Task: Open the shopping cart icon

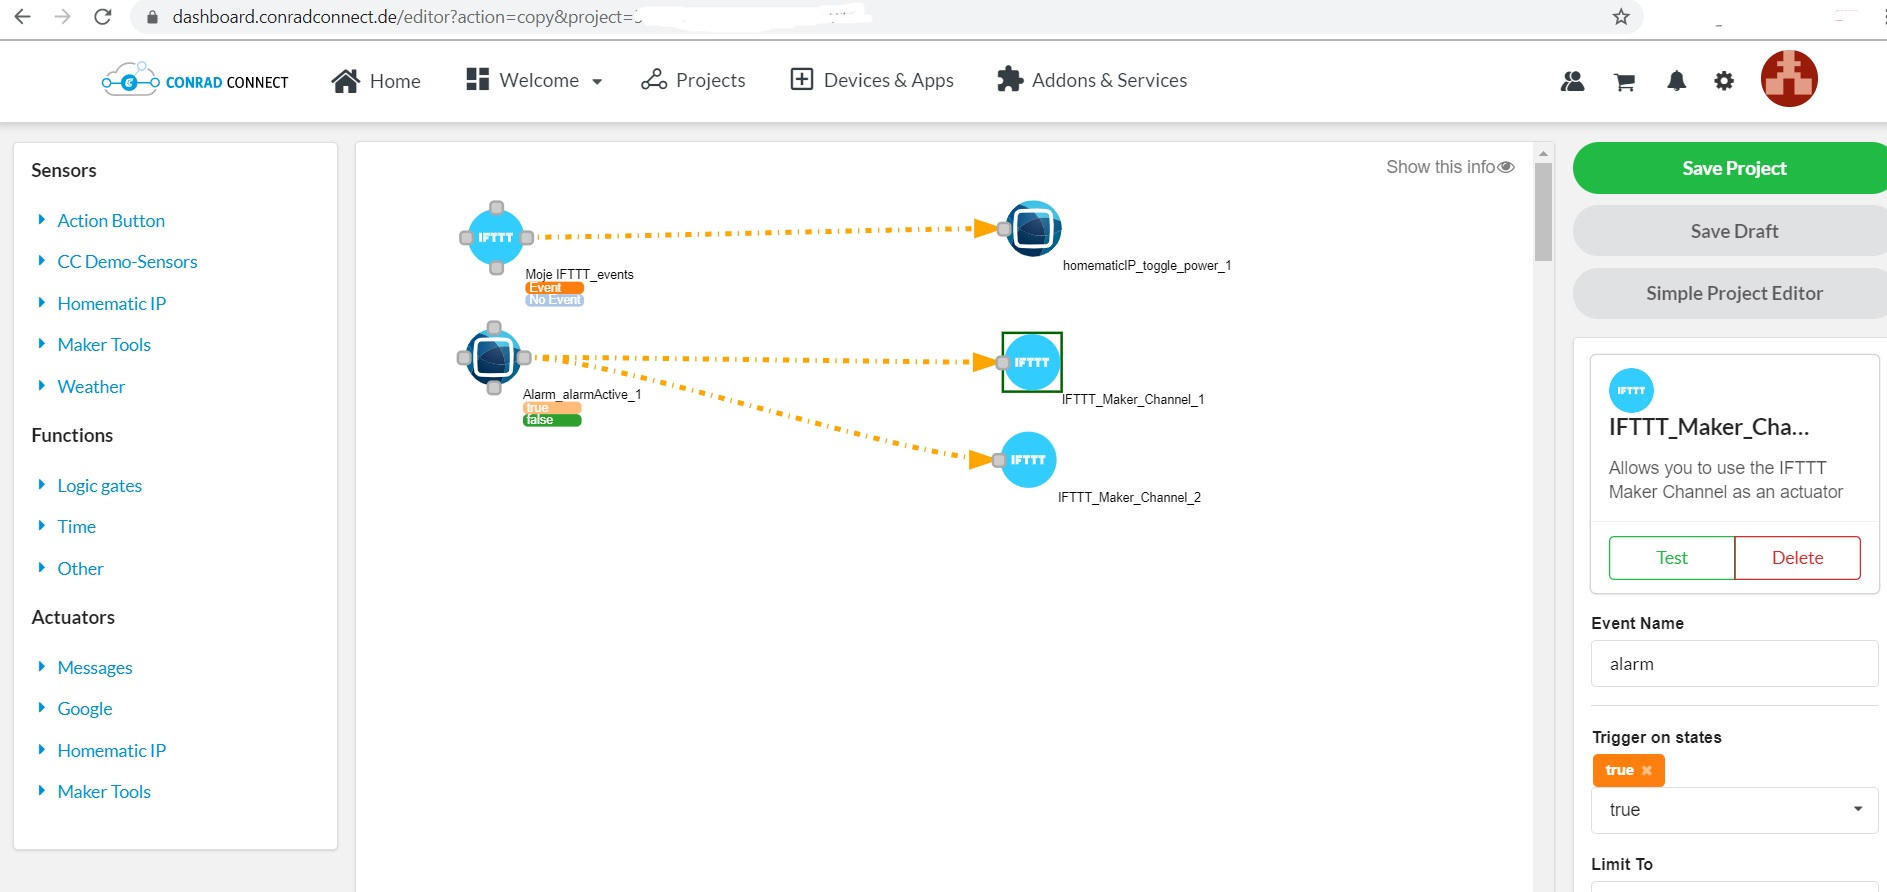Action: (x=1624, y=82)
